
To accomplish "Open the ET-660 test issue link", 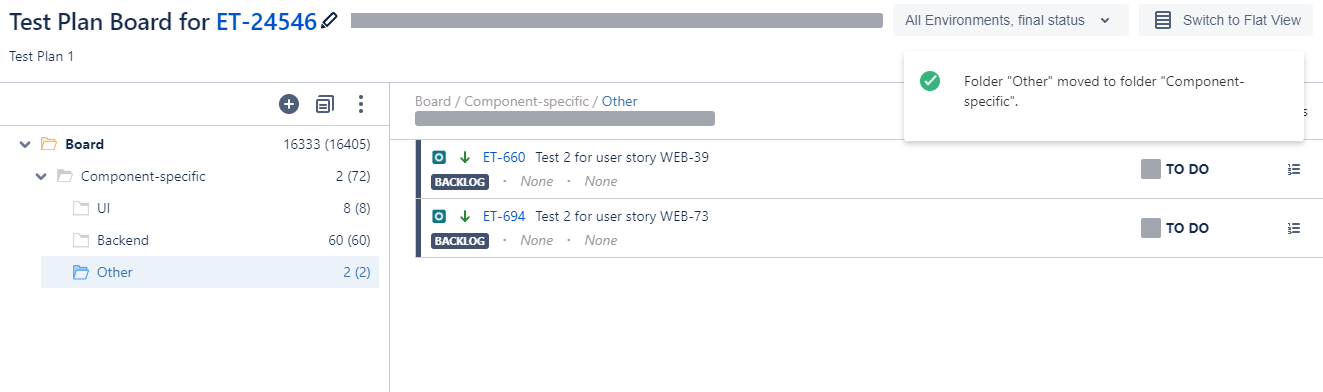I will pyautogui.click(x=504, y=157).
